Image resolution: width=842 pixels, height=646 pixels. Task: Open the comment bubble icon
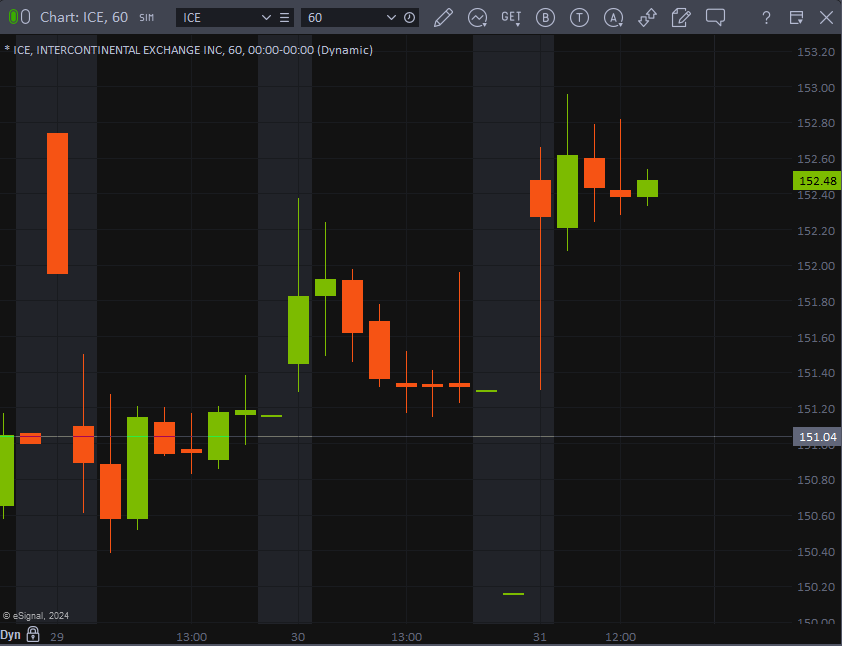pos(715,18)
